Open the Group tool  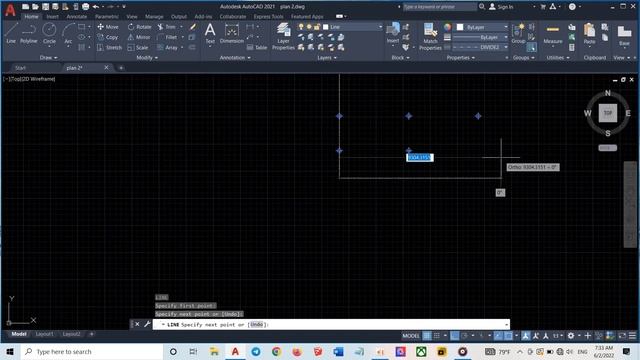click(x=518, y=33)
